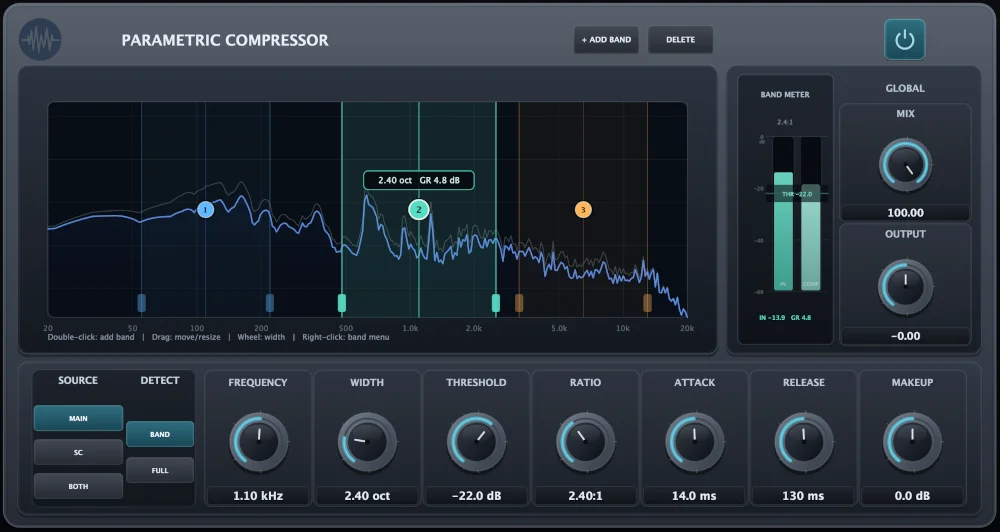Click the IN -13.9 readout
The height and width of the screenshot is (532, 1000).
coord(772,318)
